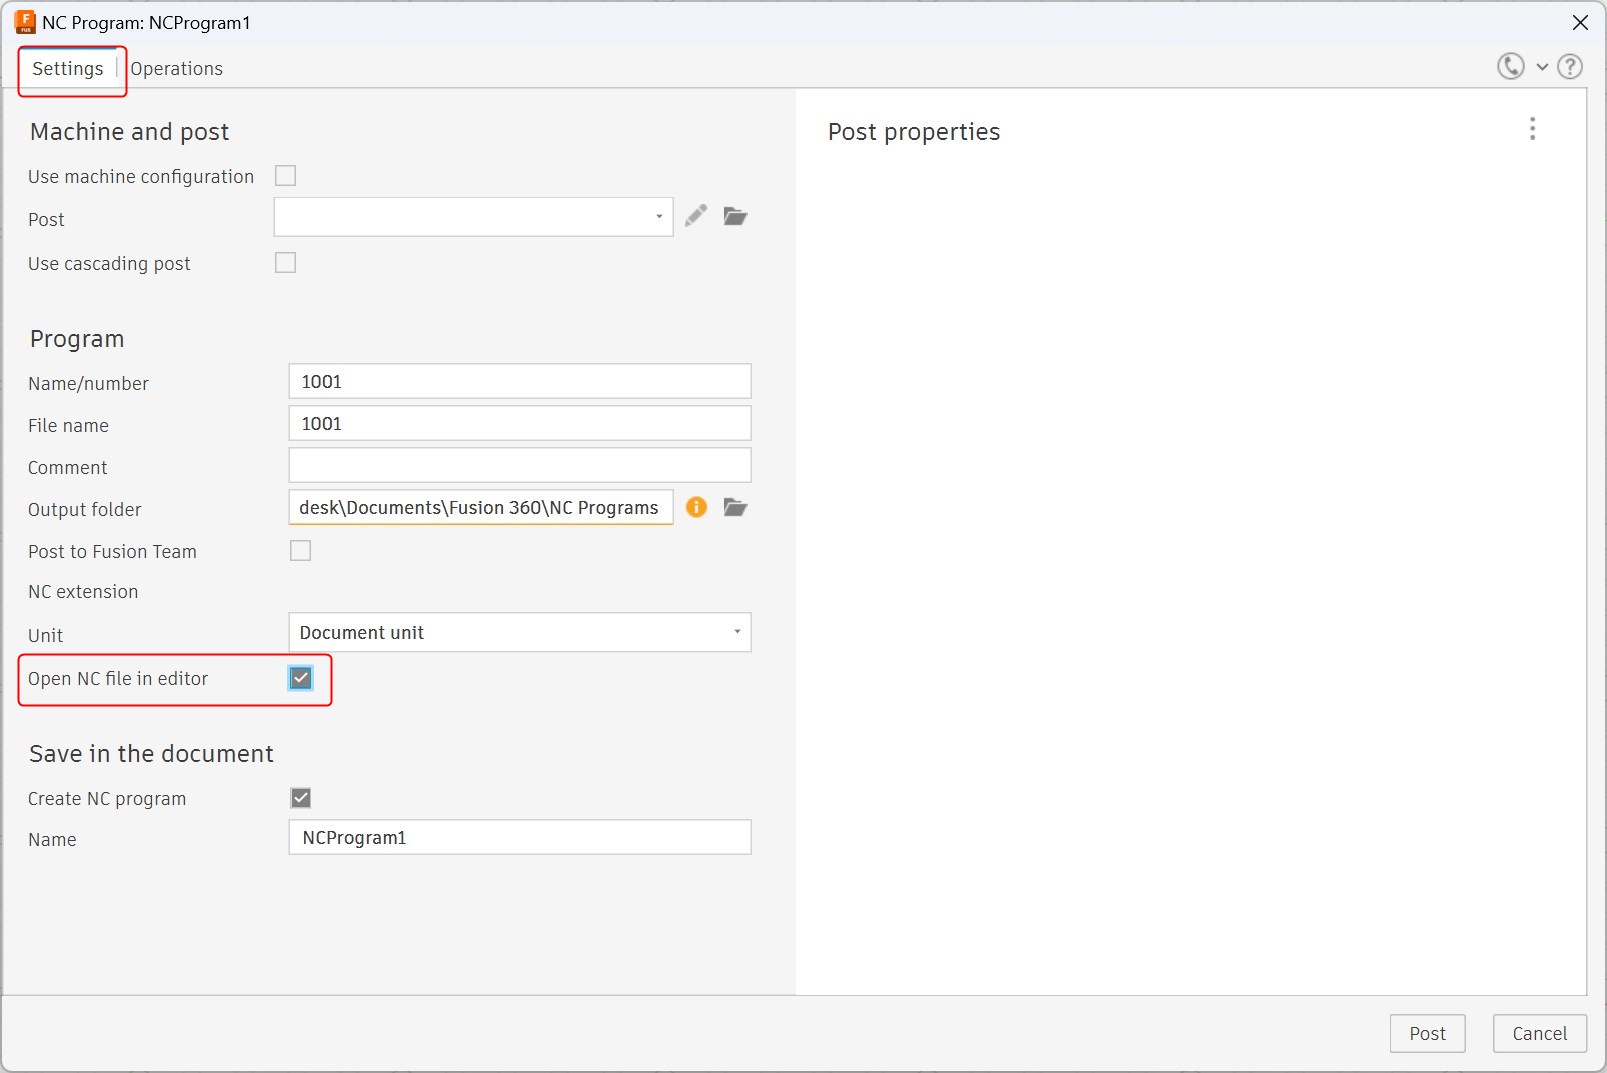Click the Fusion app icon in title bar
1607x1073 pixels.
coord(24,22)
